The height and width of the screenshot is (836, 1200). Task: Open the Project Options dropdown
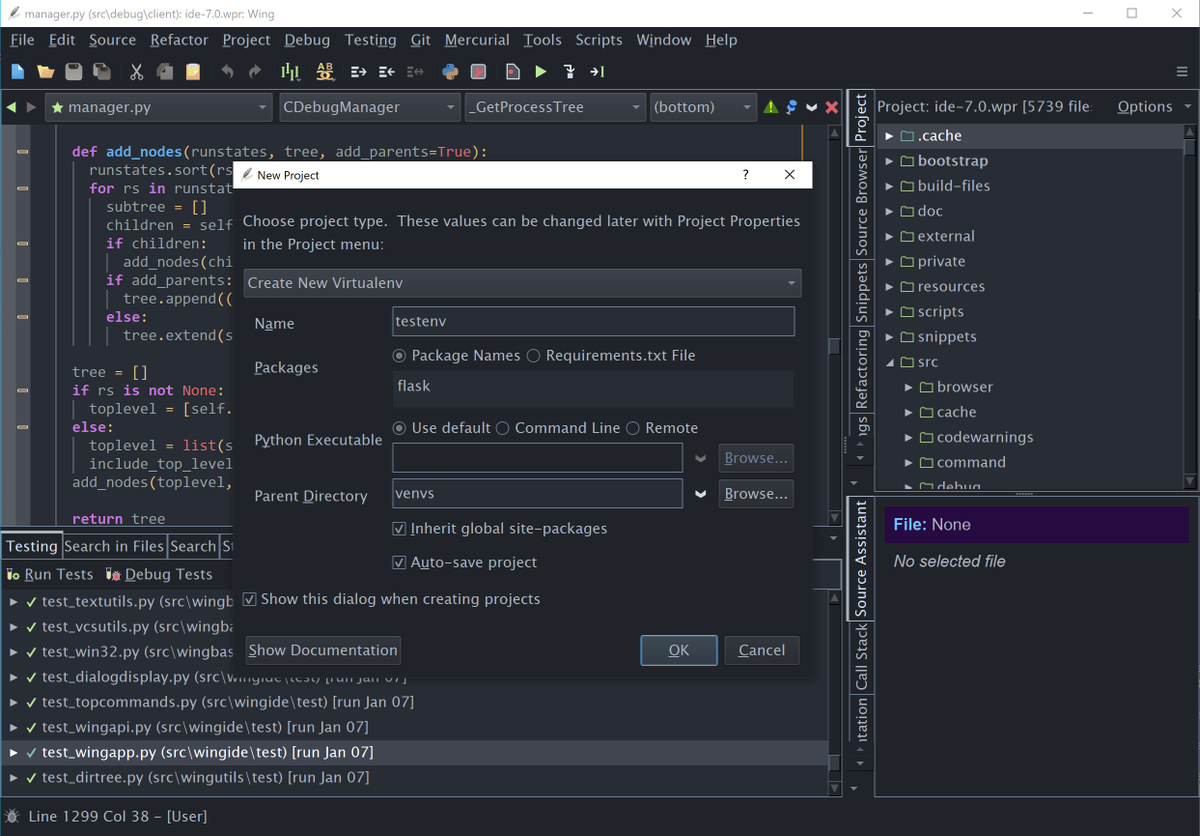click(x=1154, y=106)
